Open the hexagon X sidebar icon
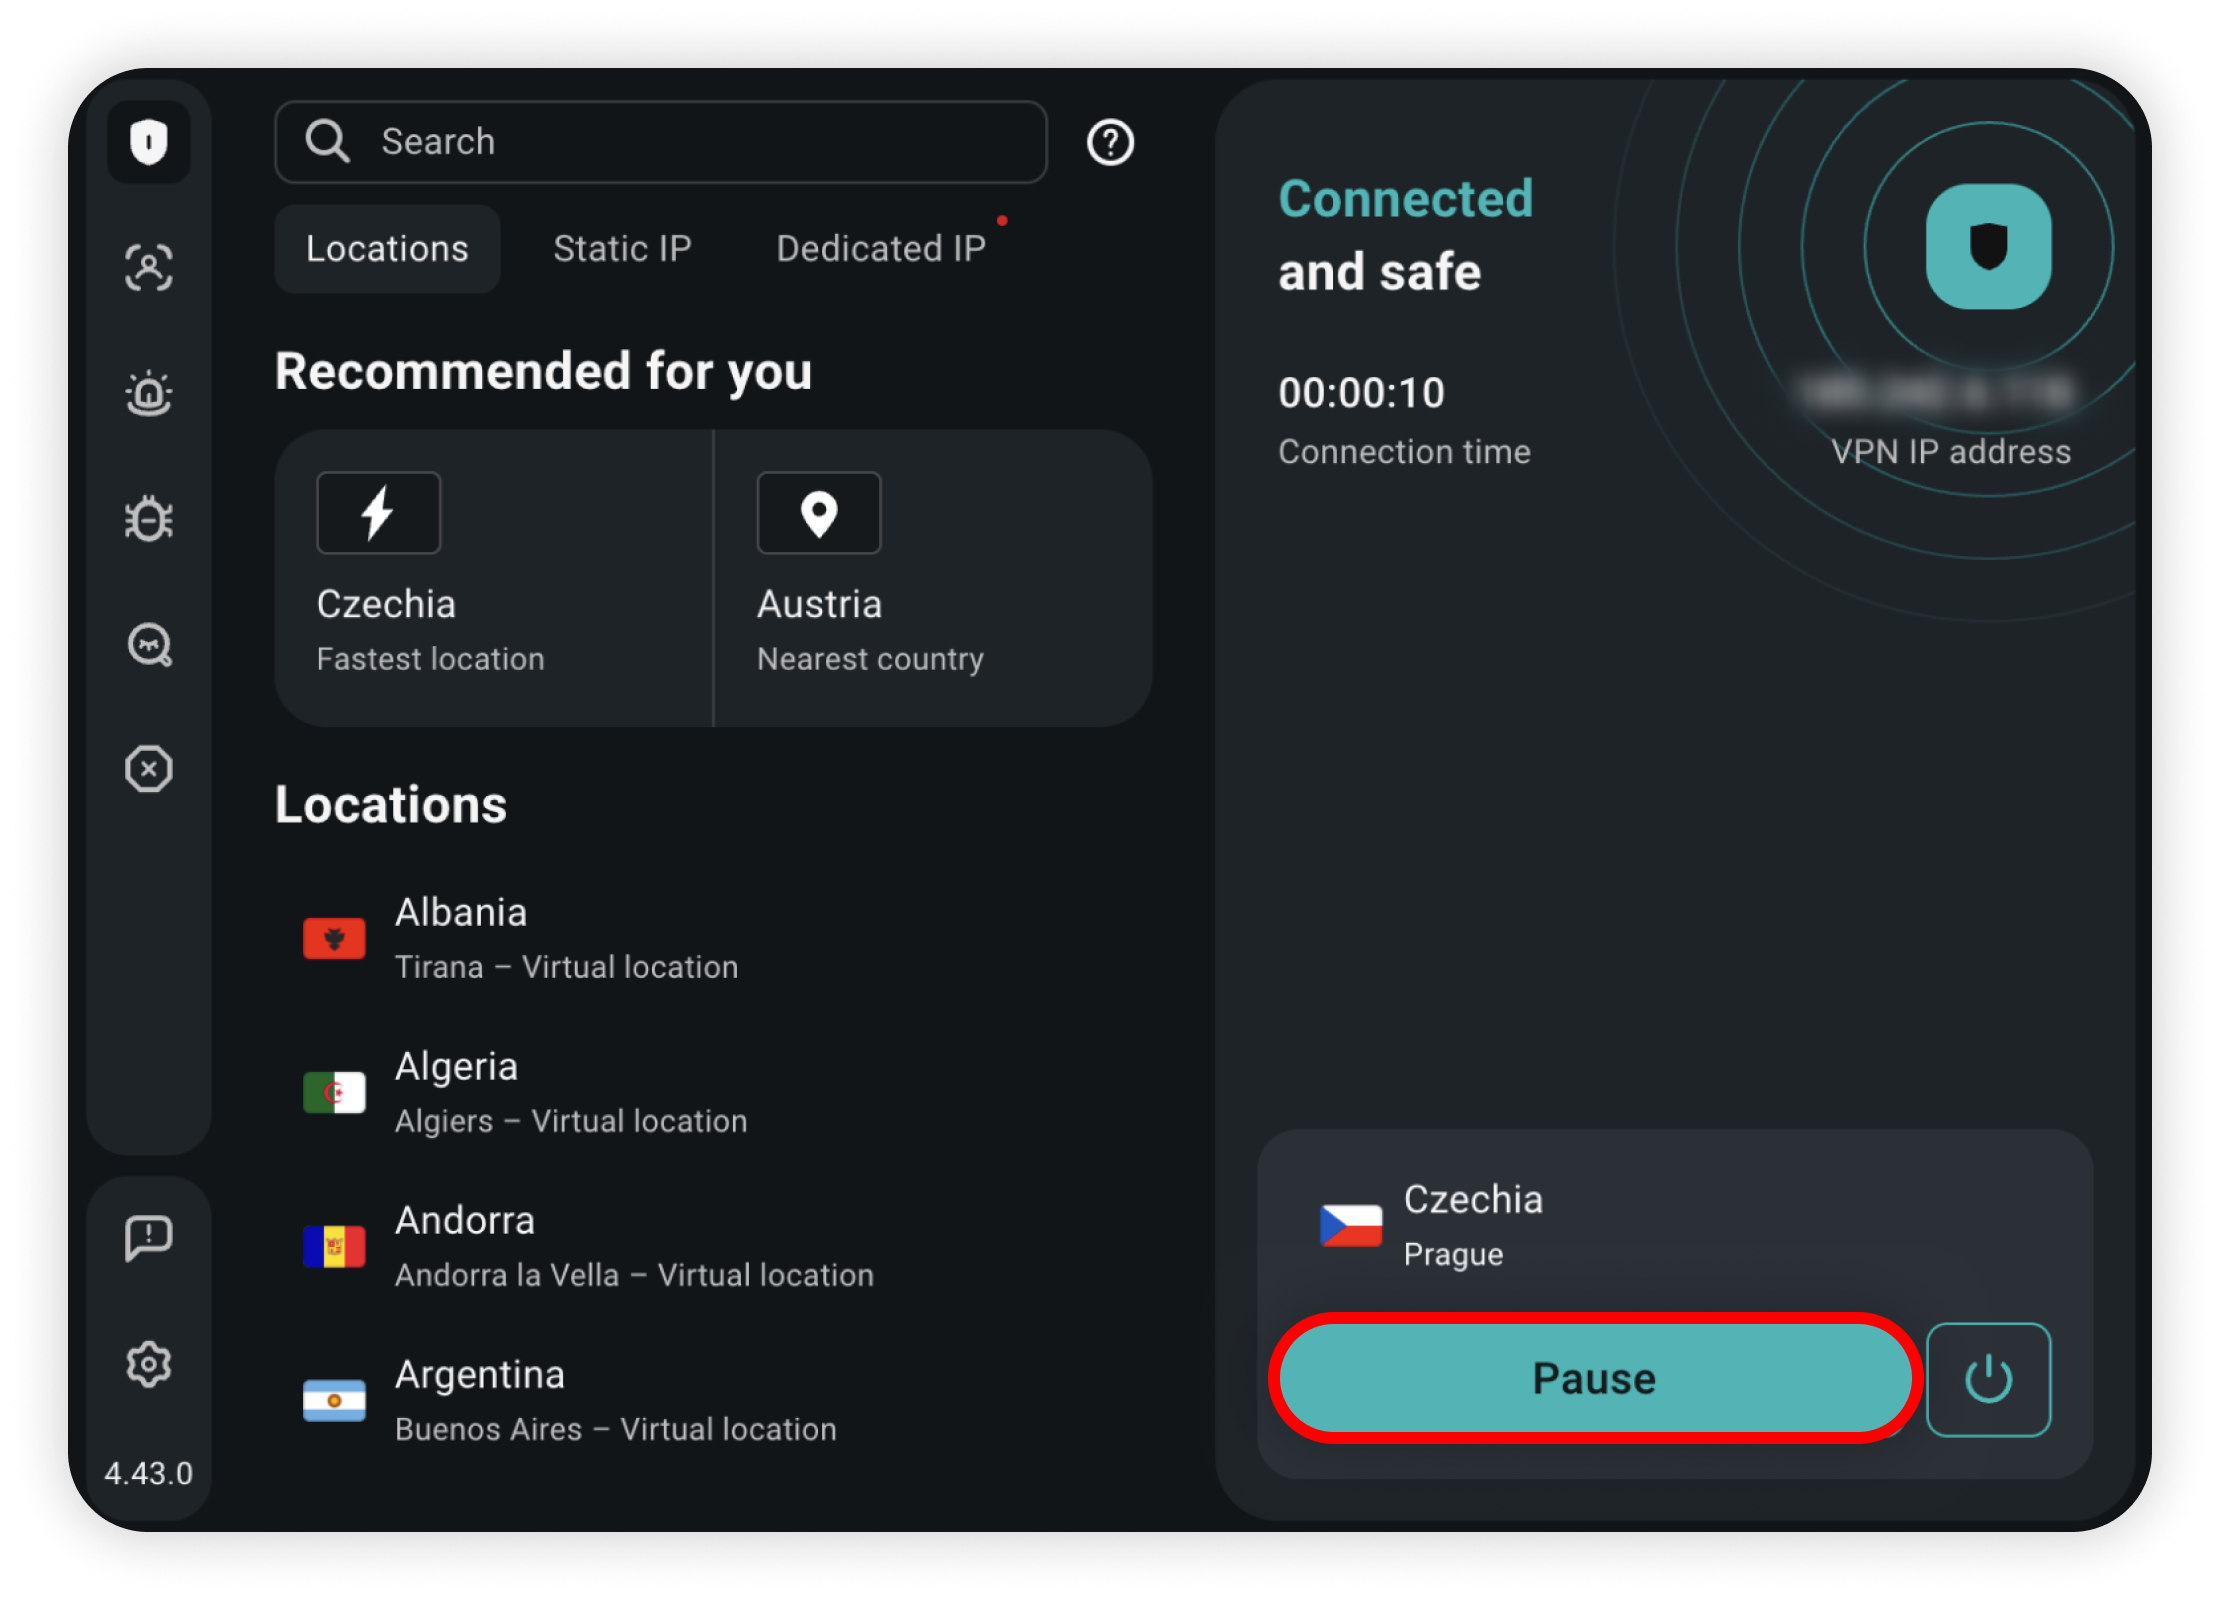The height and width of the screenshot is (1600, 2220). (x=149, y=769)
